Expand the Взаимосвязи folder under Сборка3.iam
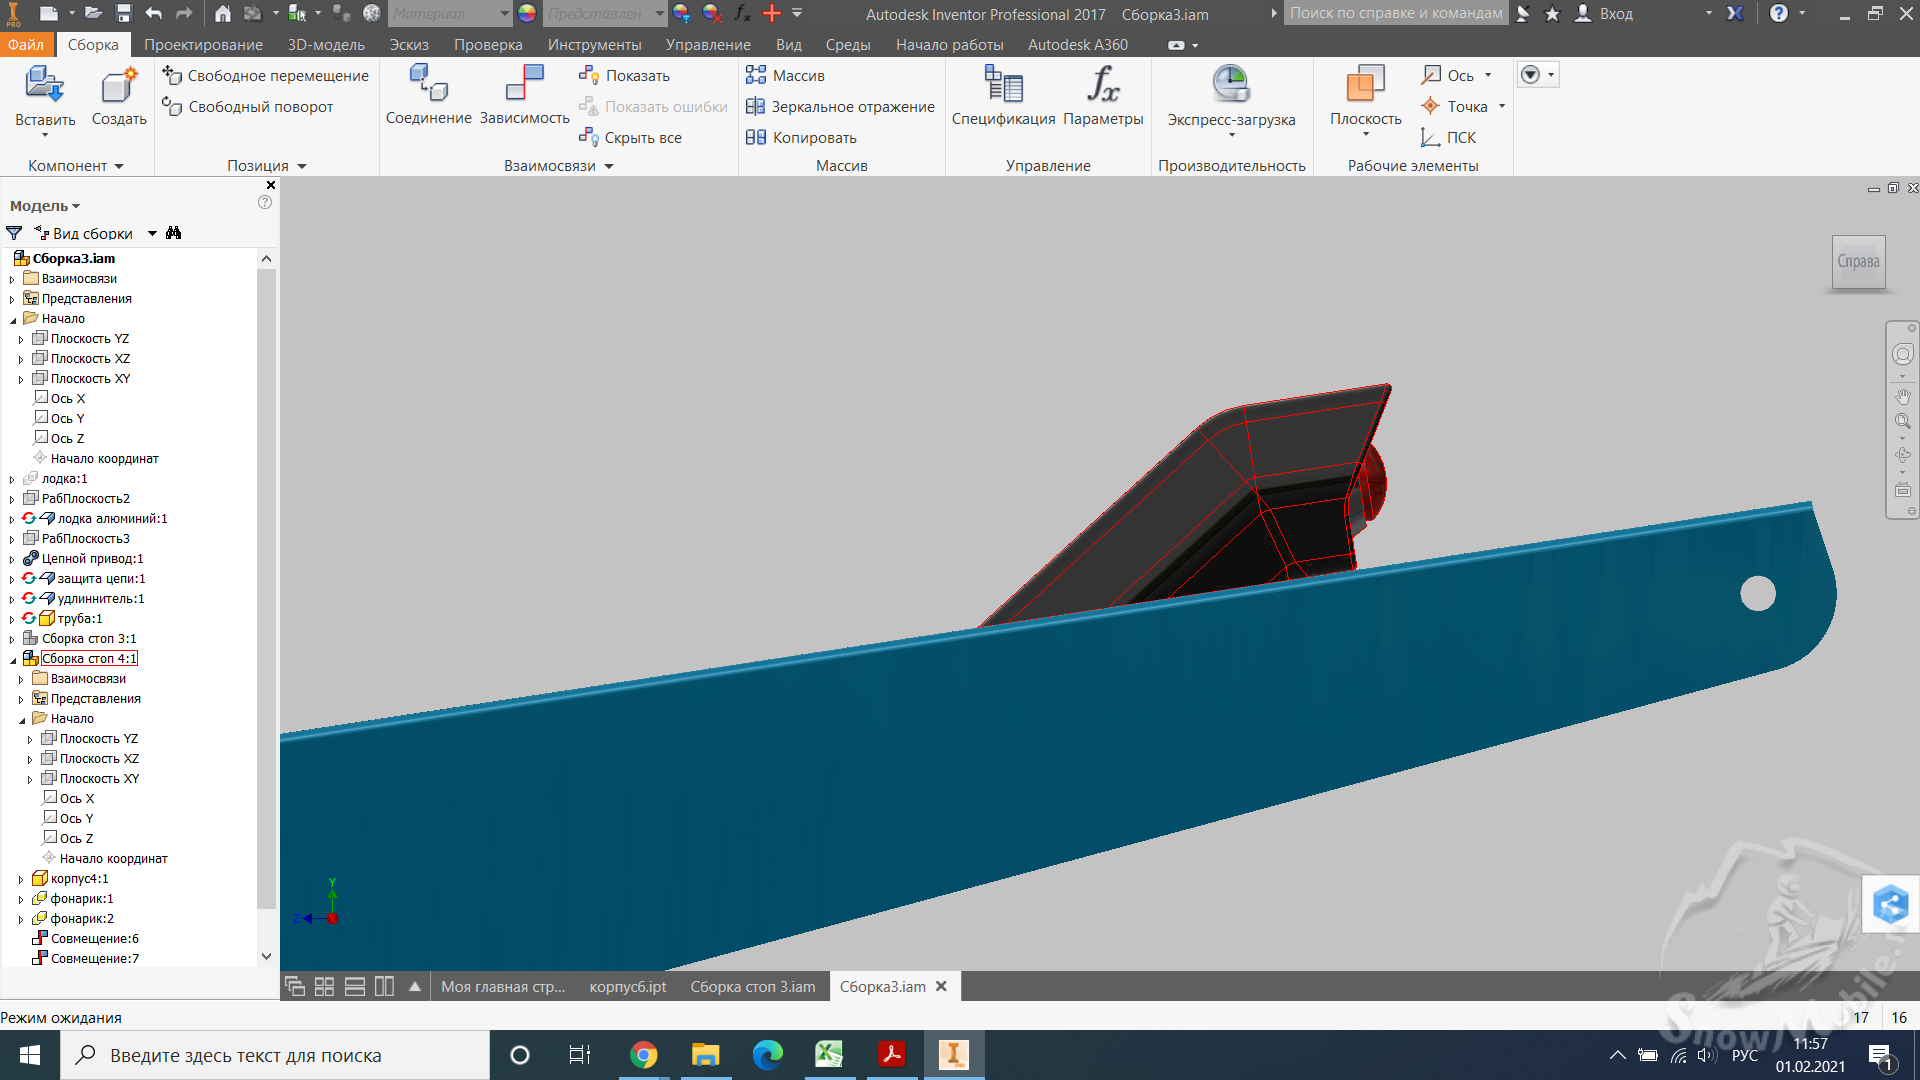Viewport: 1920px width, 1080px height. [x=12, y=279]
